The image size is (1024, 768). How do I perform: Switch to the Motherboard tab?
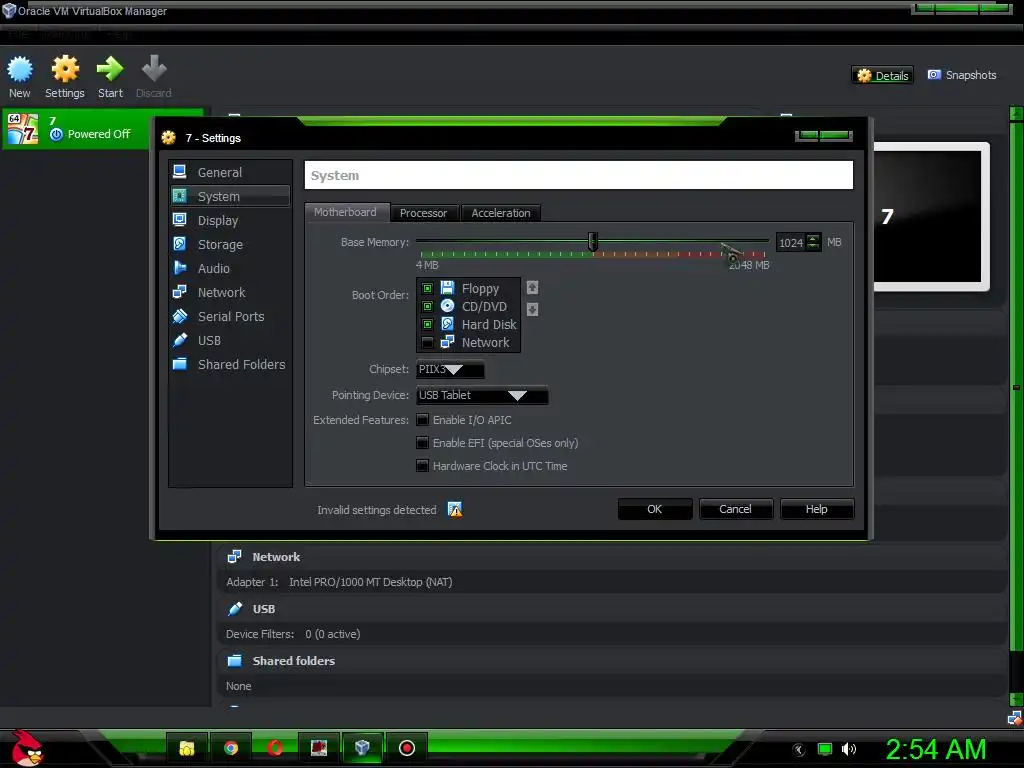click(x=345, y=212)
